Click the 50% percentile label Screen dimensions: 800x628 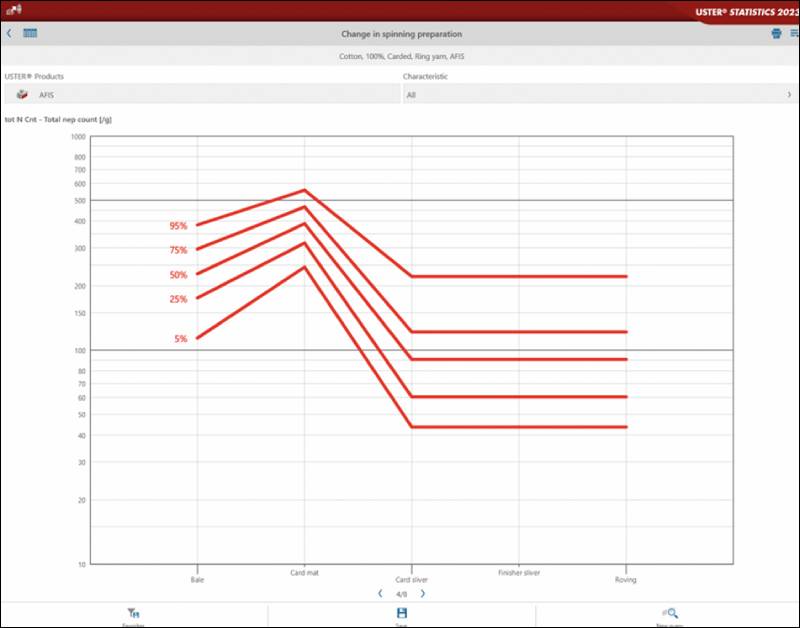coord(178,275)
